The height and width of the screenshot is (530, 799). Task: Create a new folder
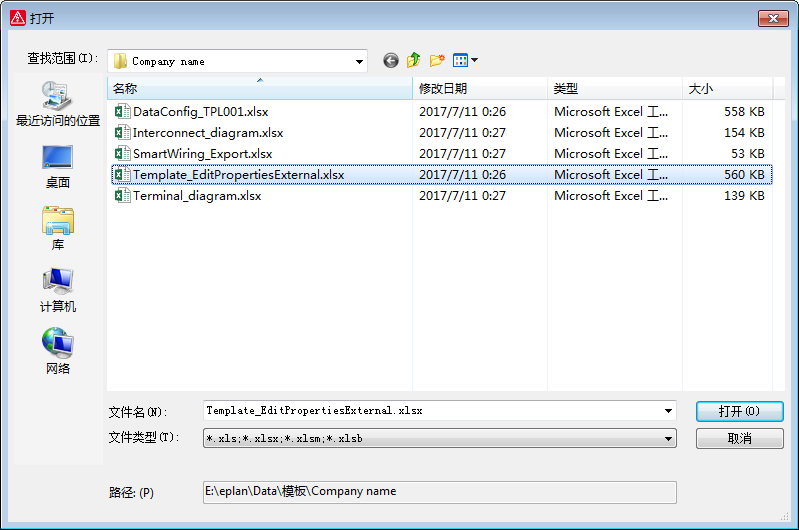point(437,61)
